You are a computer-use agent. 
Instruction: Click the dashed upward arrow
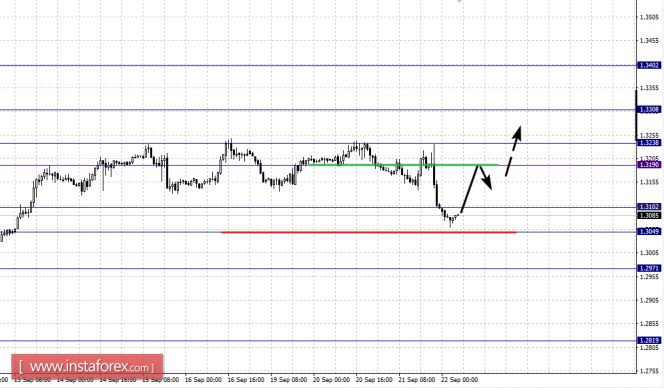click(513, 151)
